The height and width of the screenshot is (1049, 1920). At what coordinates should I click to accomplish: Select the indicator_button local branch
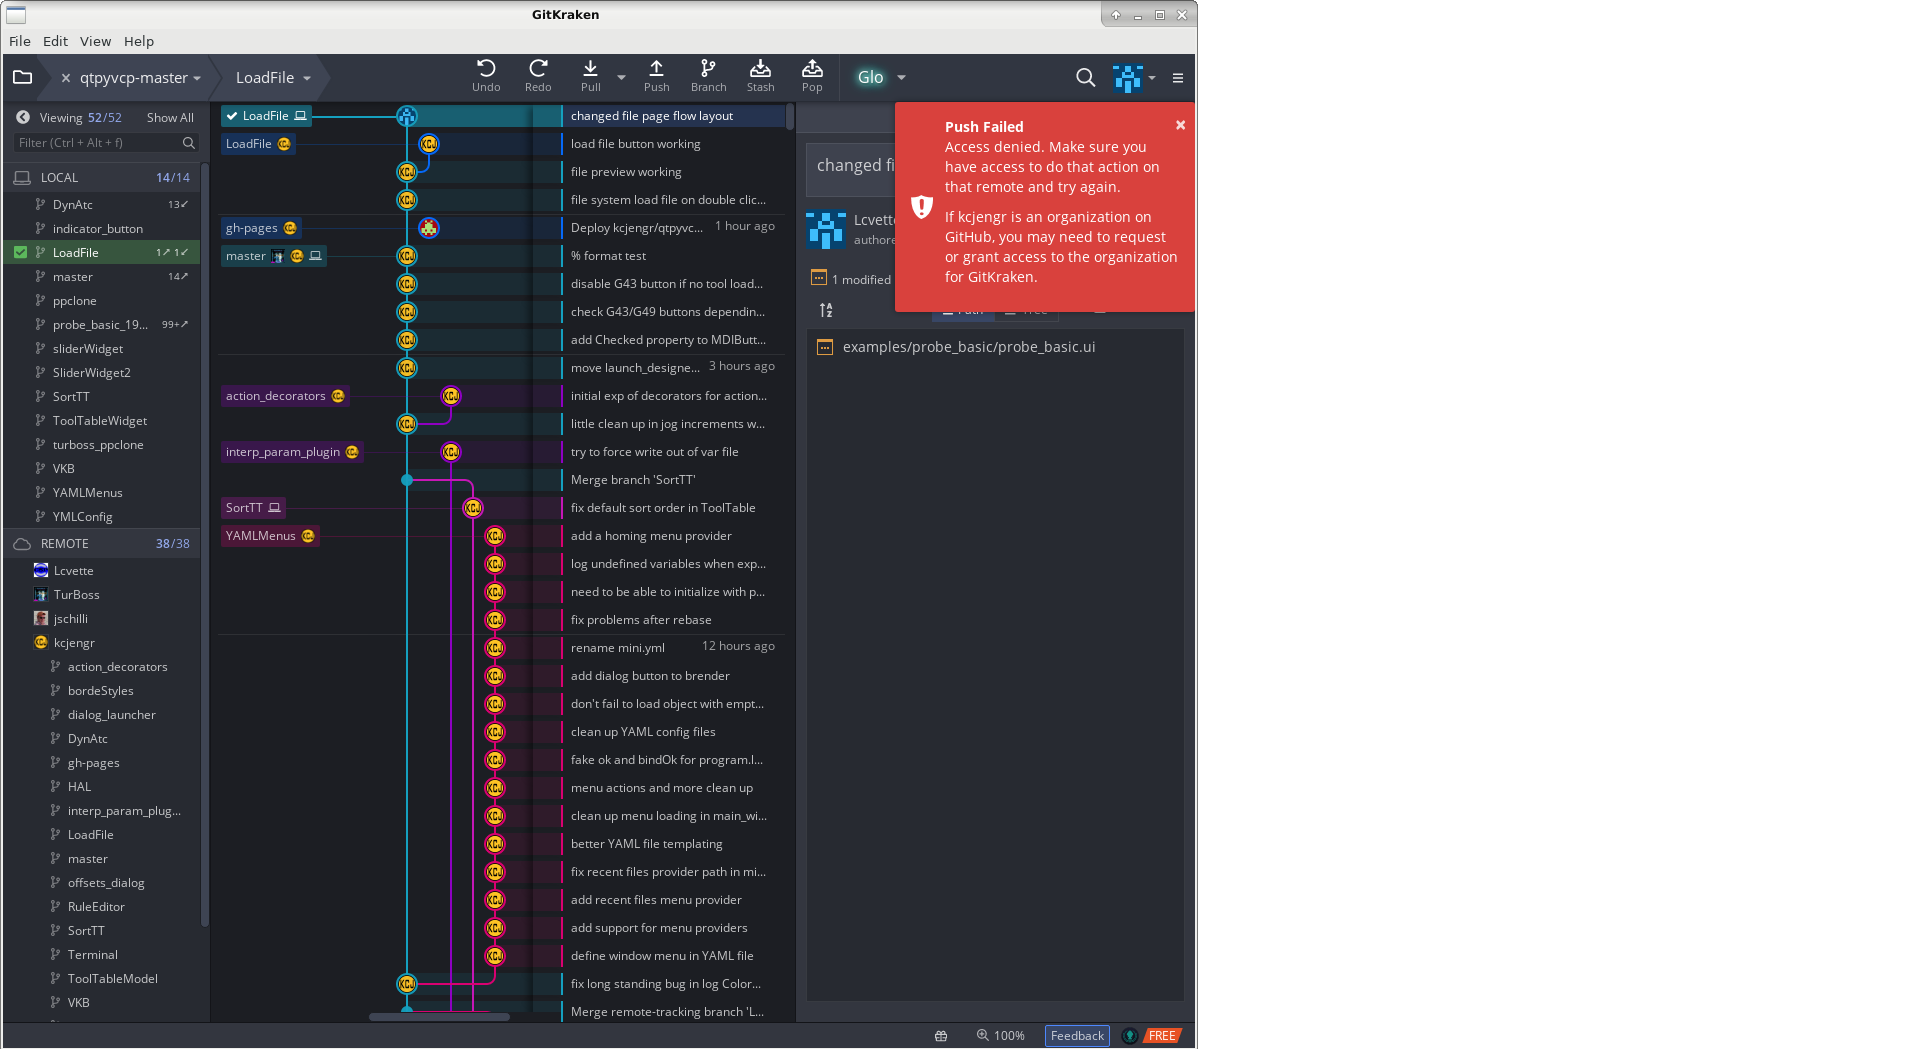101,228
